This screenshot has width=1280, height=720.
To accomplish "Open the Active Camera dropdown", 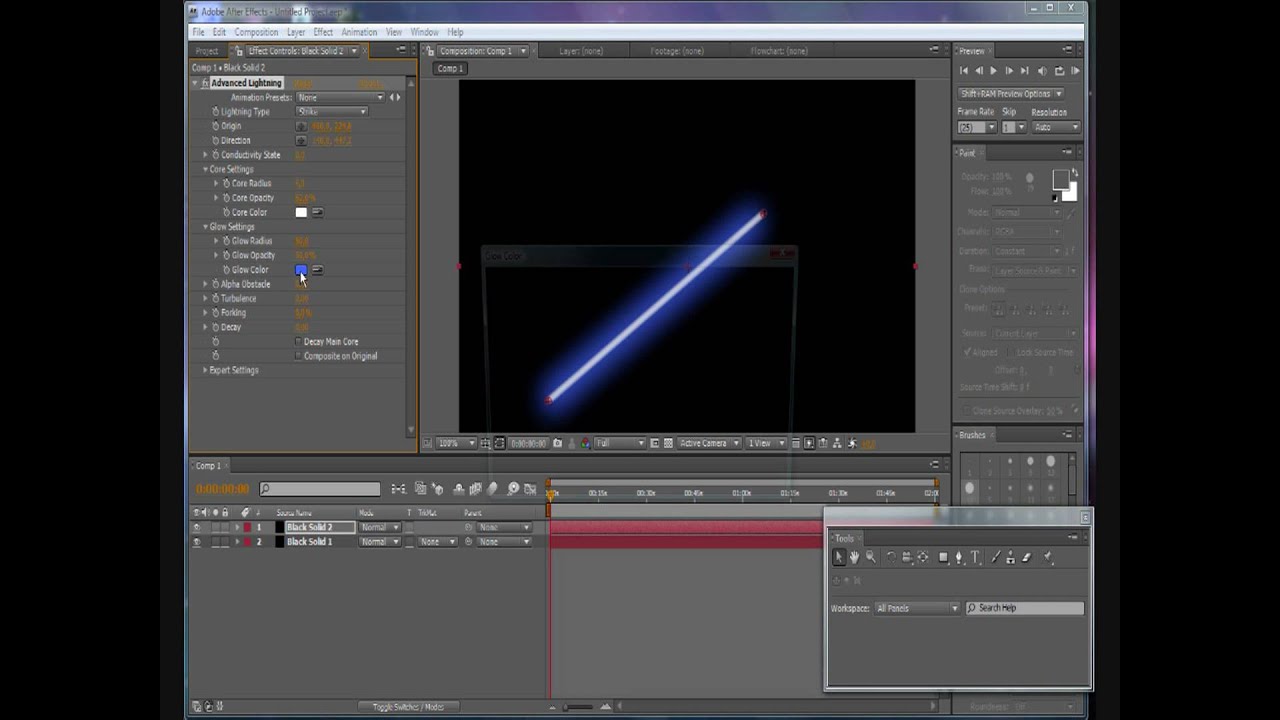I will click(709, 443).
